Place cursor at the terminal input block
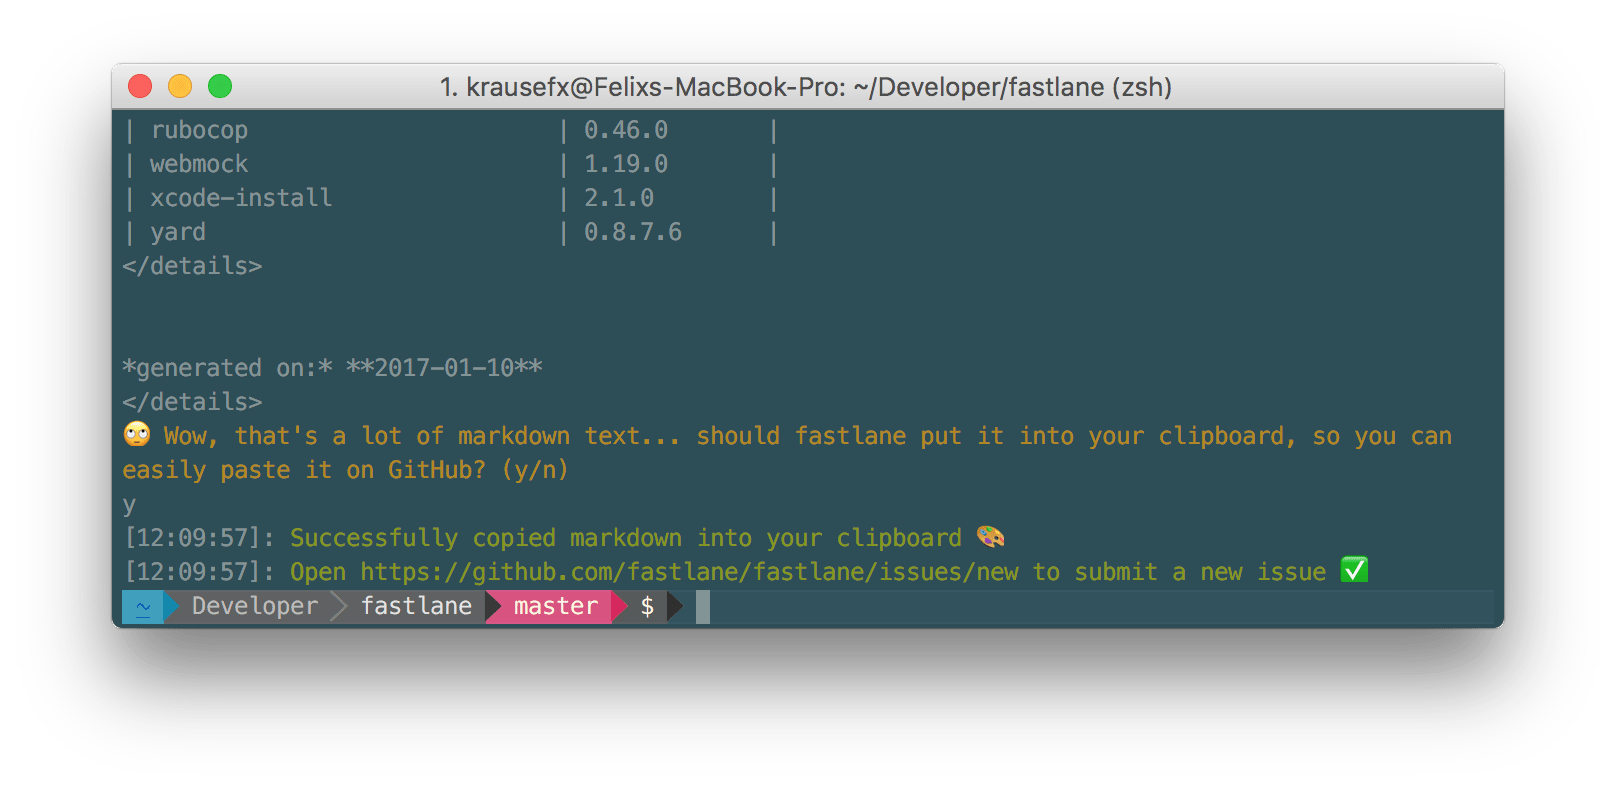Screen dimensions: 1616x788 (703, 606)
